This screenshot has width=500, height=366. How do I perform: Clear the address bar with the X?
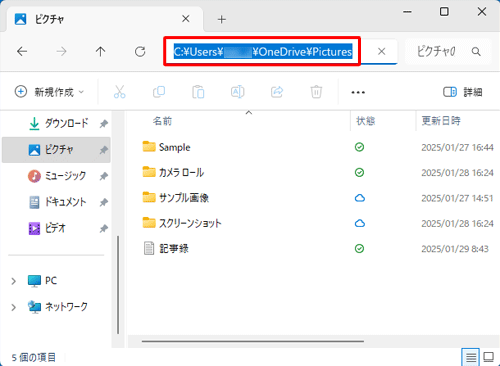click(381, 51)
